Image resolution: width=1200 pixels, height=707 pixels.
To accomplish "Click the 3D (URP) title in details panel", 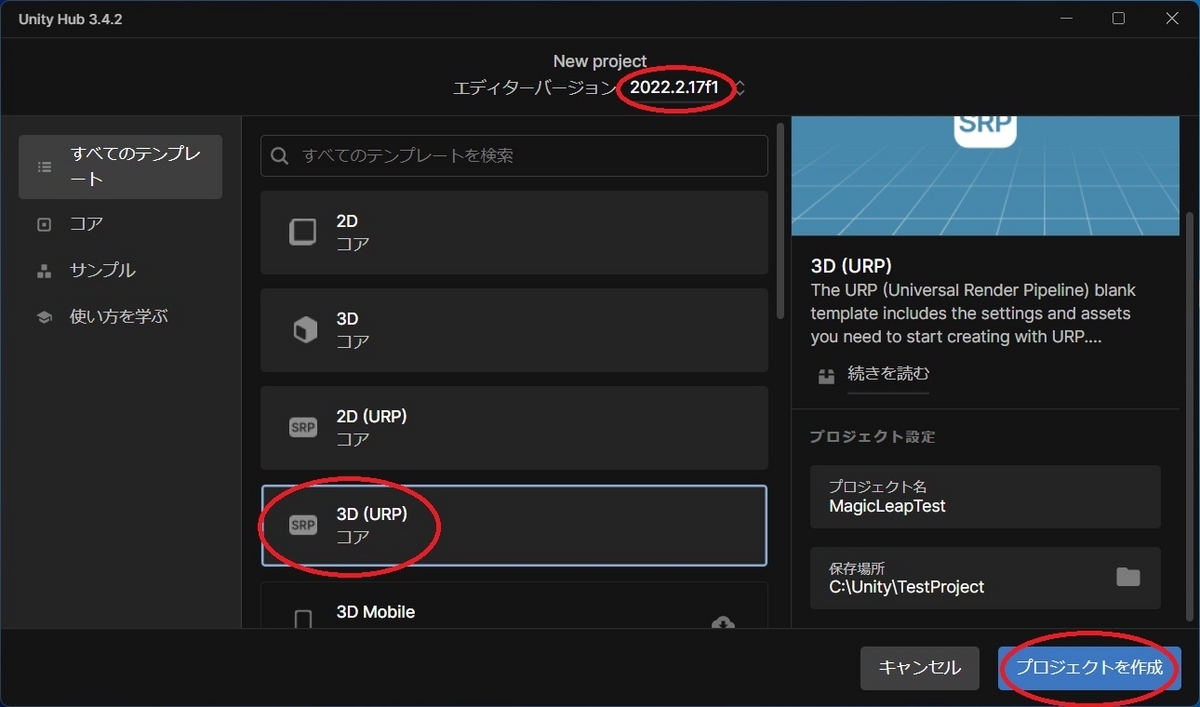I will click(851, 266).
